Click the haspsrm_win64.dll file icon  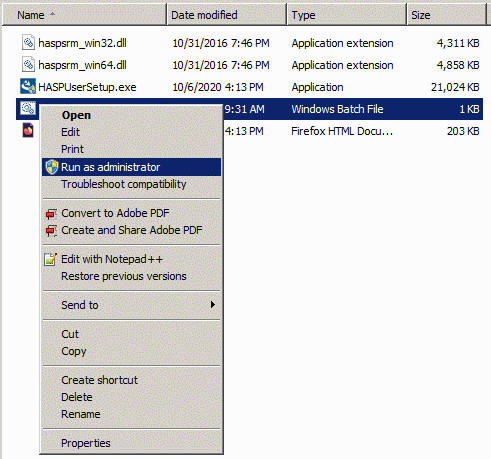28,65
